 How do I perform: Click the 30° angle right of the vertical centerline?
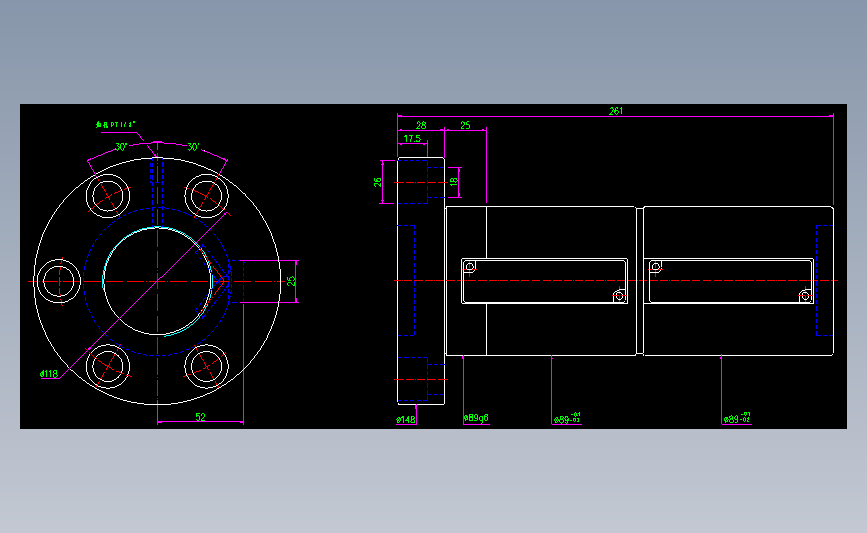[x=192, y=147]
